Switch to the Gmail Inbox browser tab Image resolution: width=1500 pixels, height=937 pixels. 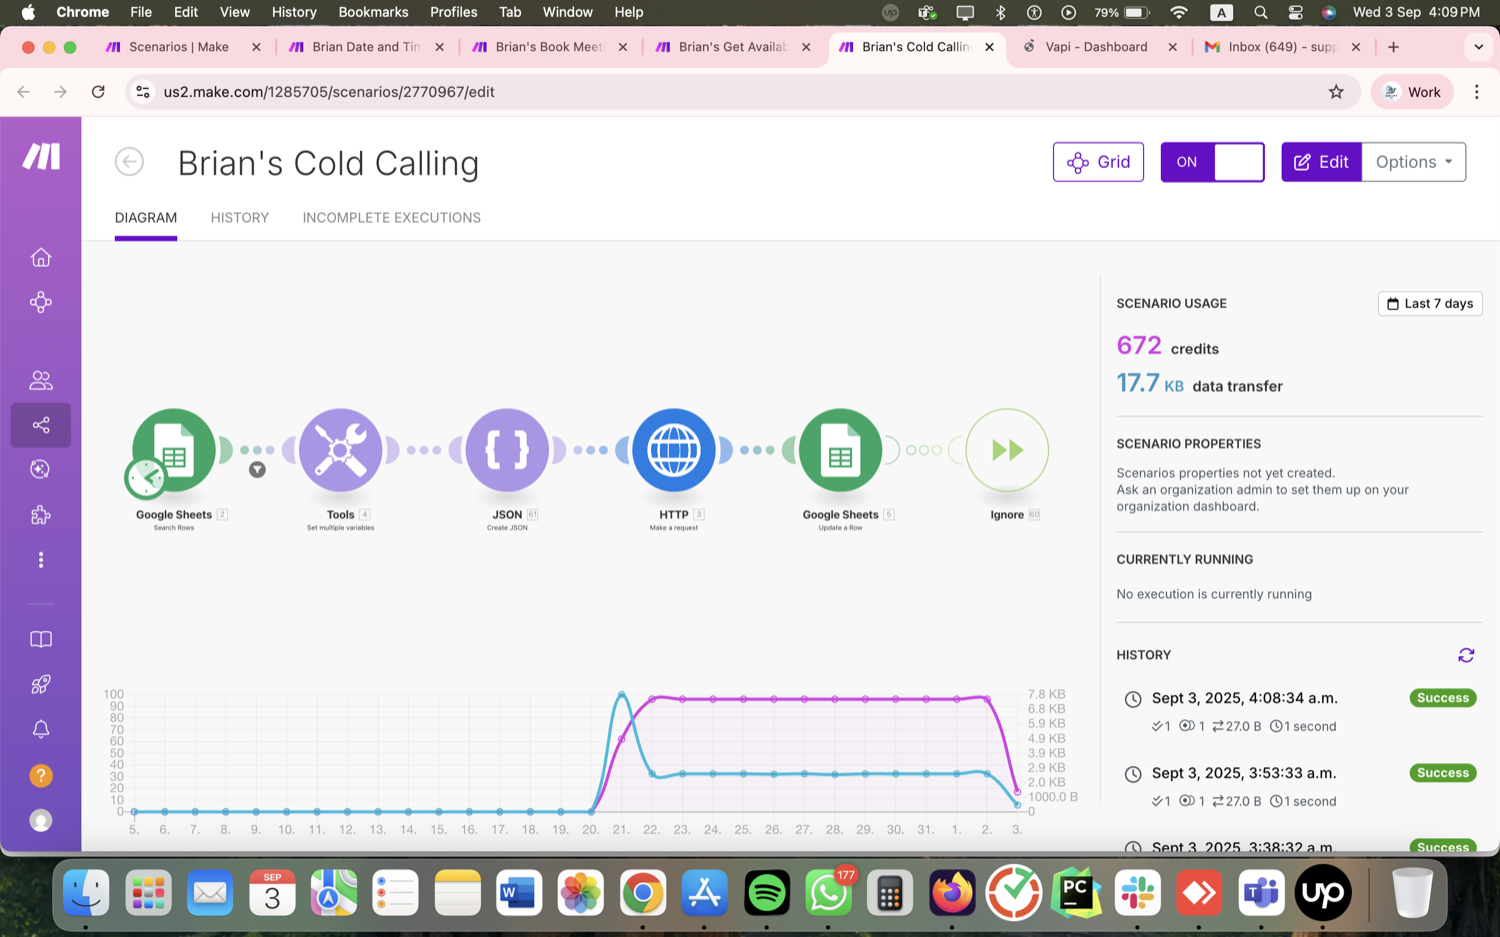1280,47
